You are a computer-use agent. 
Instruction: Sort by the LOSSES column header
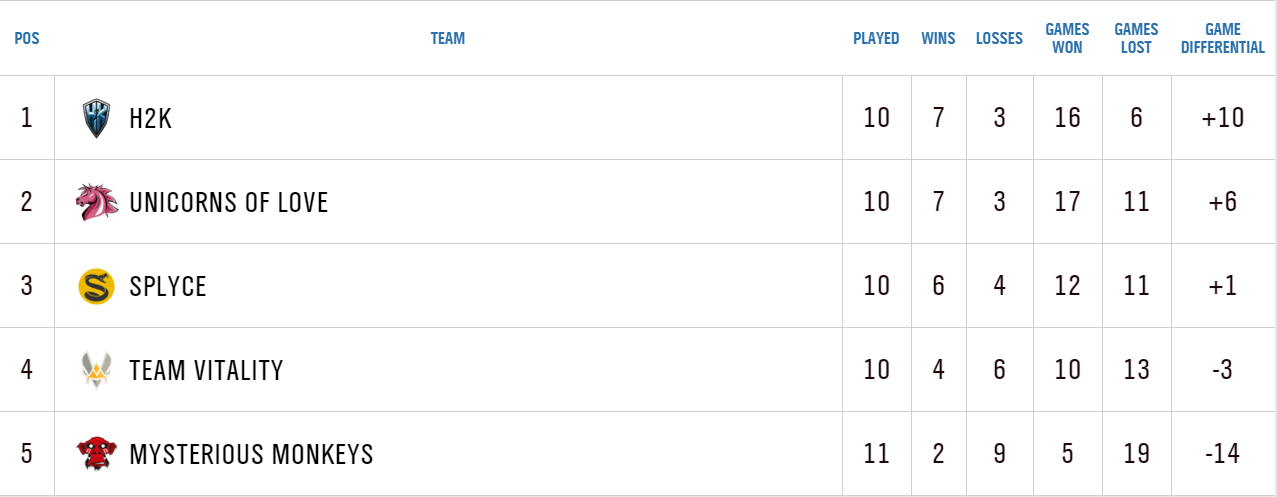pos(999,39)
